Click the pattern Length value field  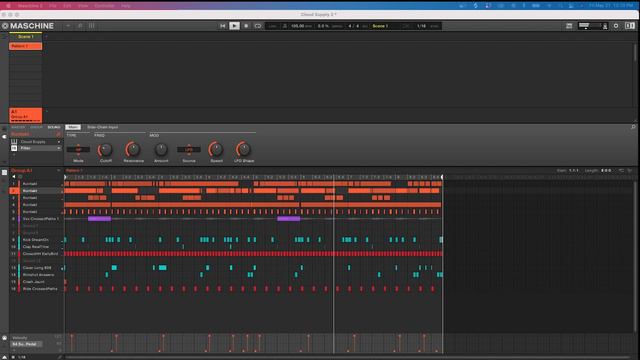pyautogui.click(x=606, y=171)
